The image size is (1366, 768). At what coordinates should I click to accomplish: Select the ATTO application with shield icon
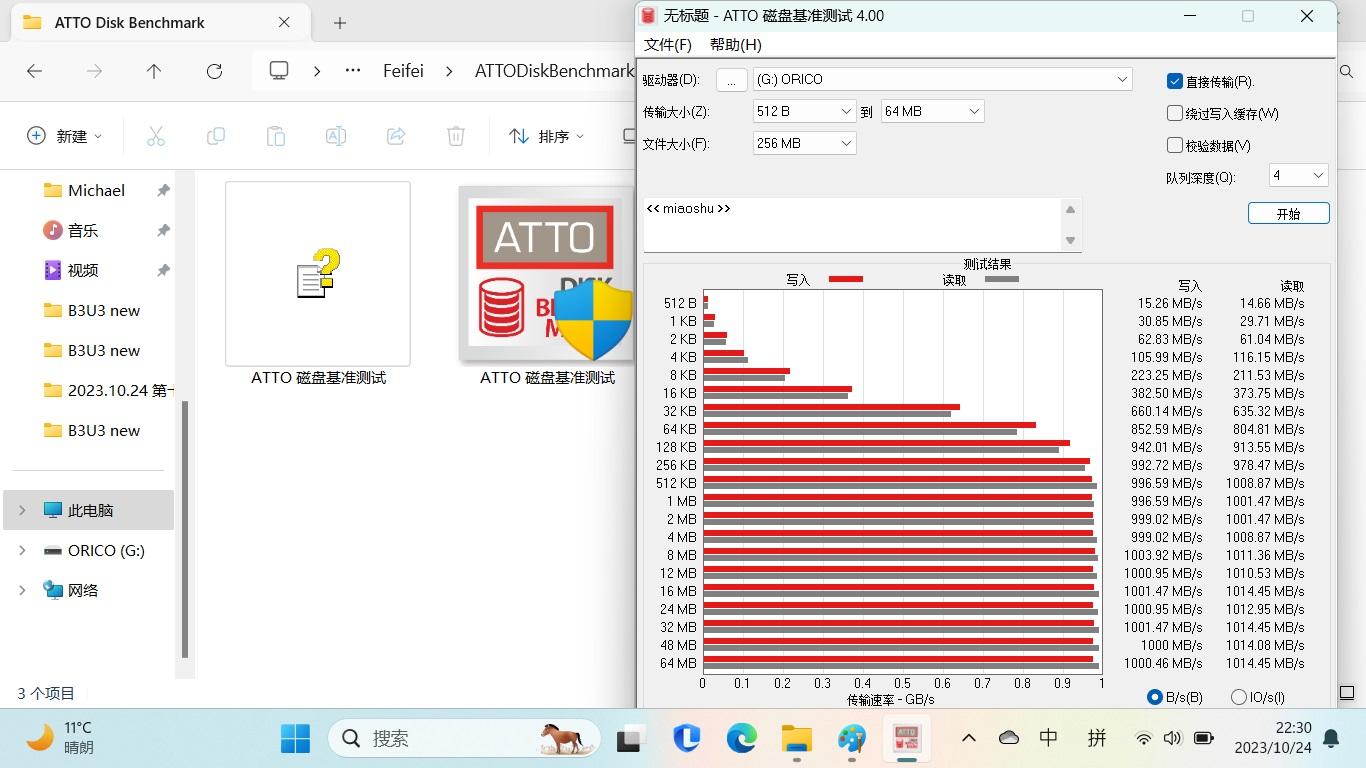point(547,285)
